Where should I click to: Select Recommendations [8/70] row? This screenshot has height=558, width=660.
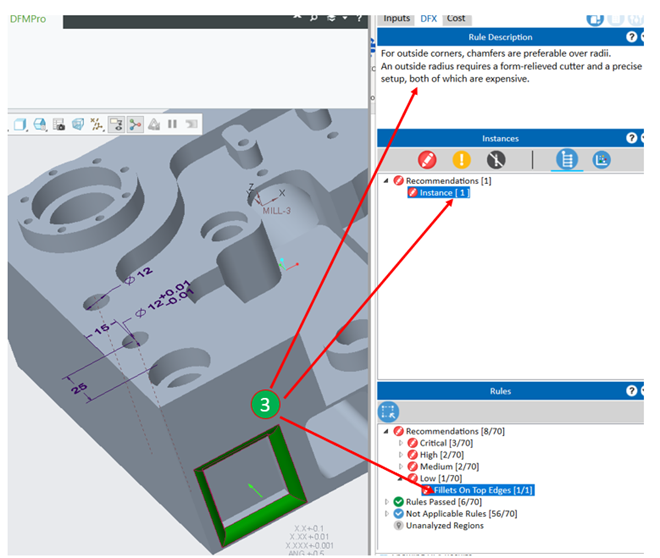[449, 431]
